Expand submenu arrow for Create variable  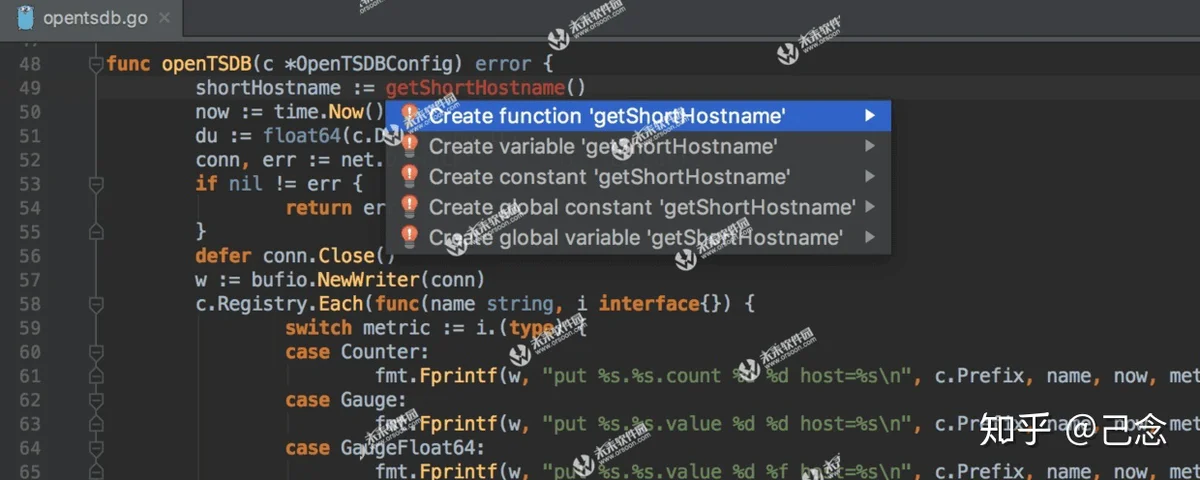pyautogui.click(x=870, y=146)
